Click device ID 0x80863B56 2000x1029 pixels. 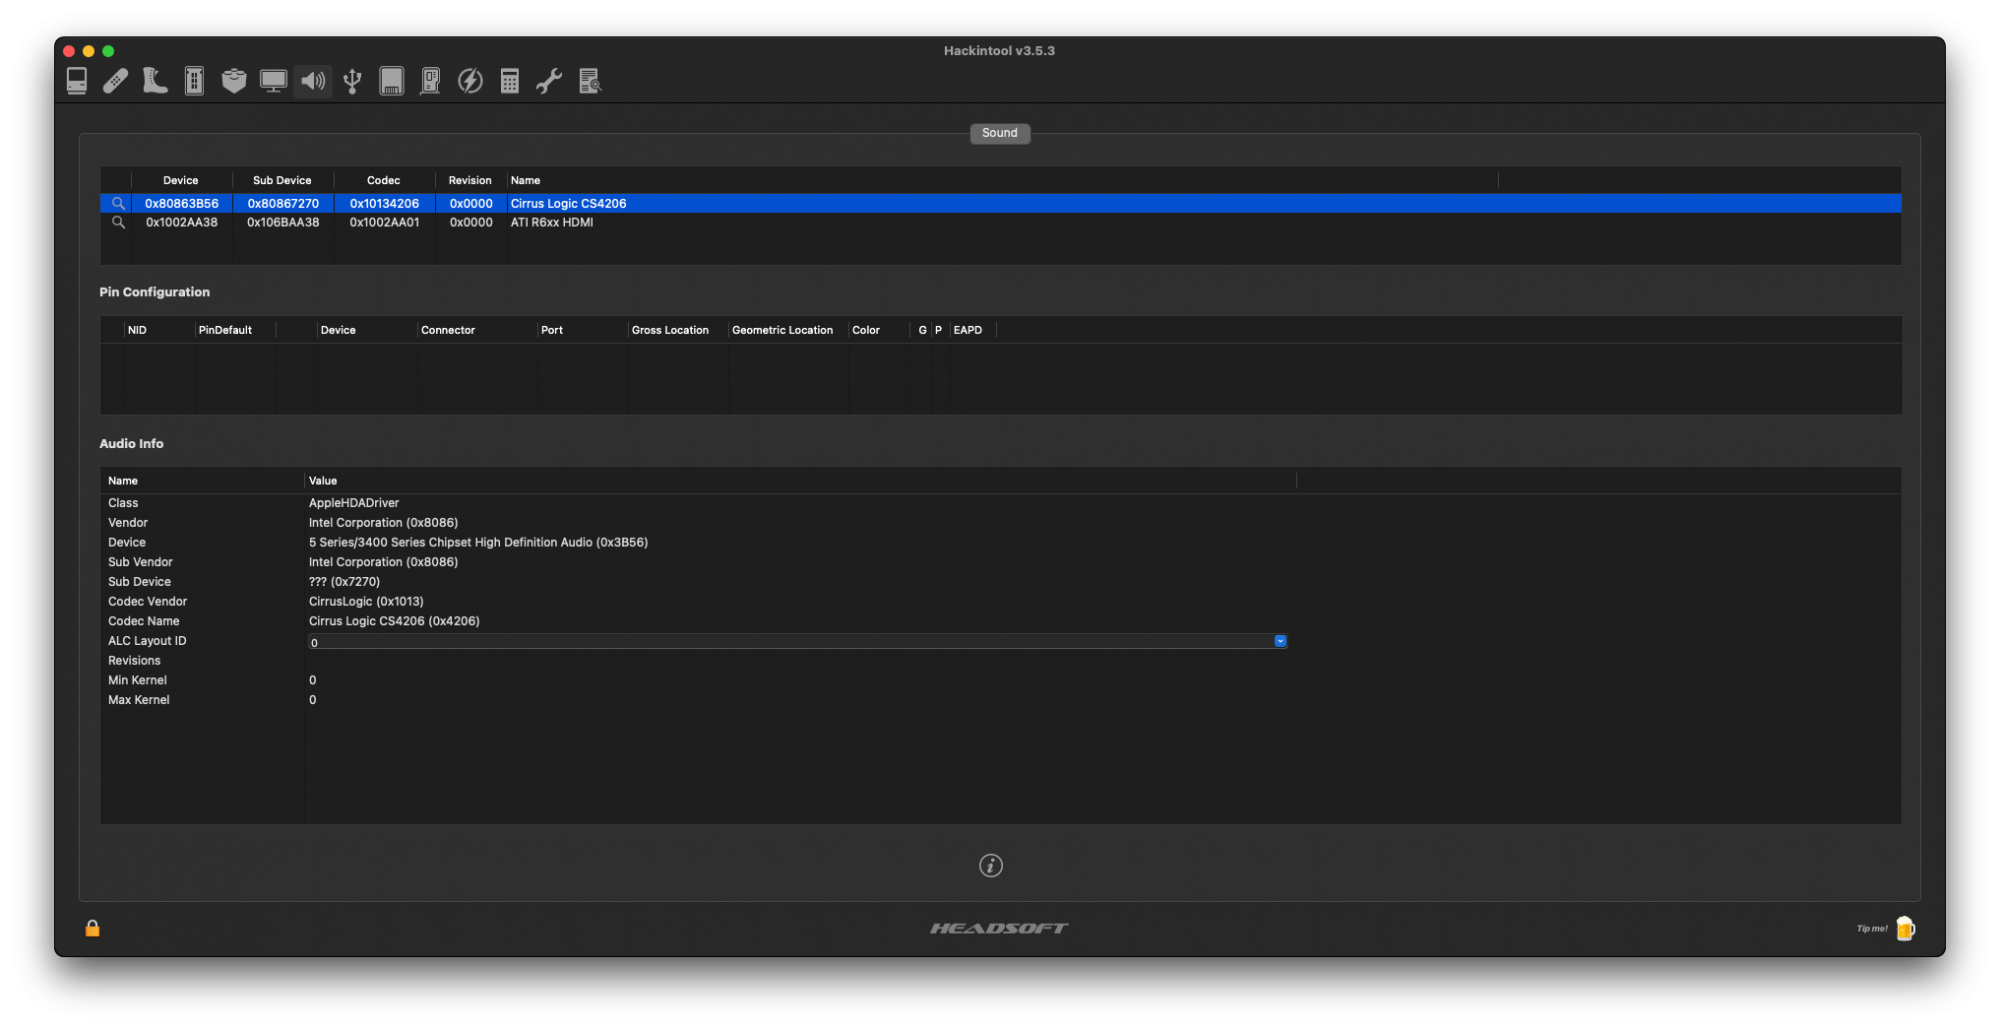(182, 203)
